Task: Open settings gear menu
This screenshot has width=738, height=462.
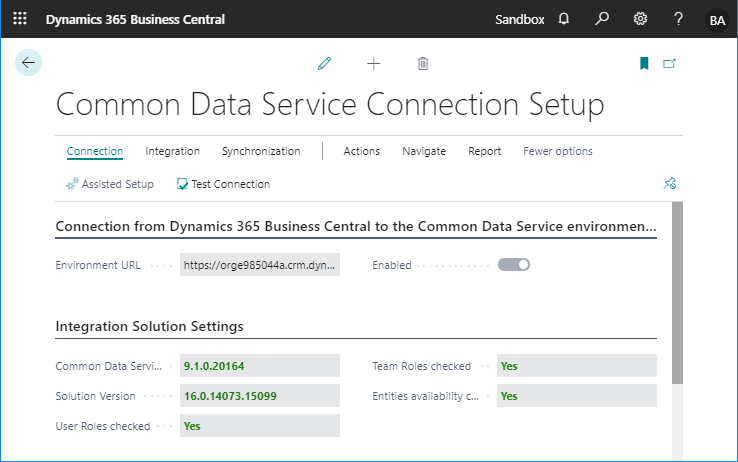Action: 640,19
